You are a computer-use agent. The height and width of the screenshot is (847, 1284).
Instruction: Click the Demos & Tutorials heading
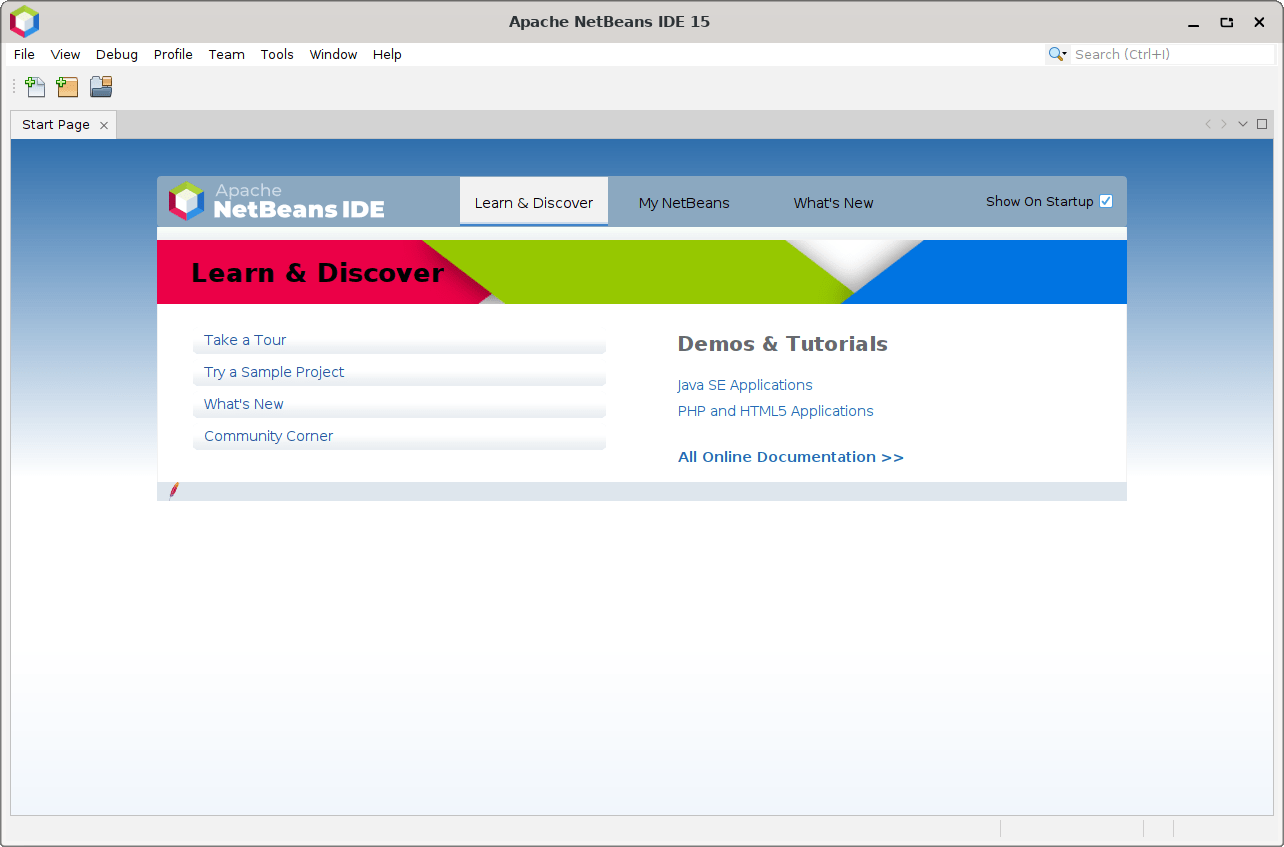(x=782, y=344)
